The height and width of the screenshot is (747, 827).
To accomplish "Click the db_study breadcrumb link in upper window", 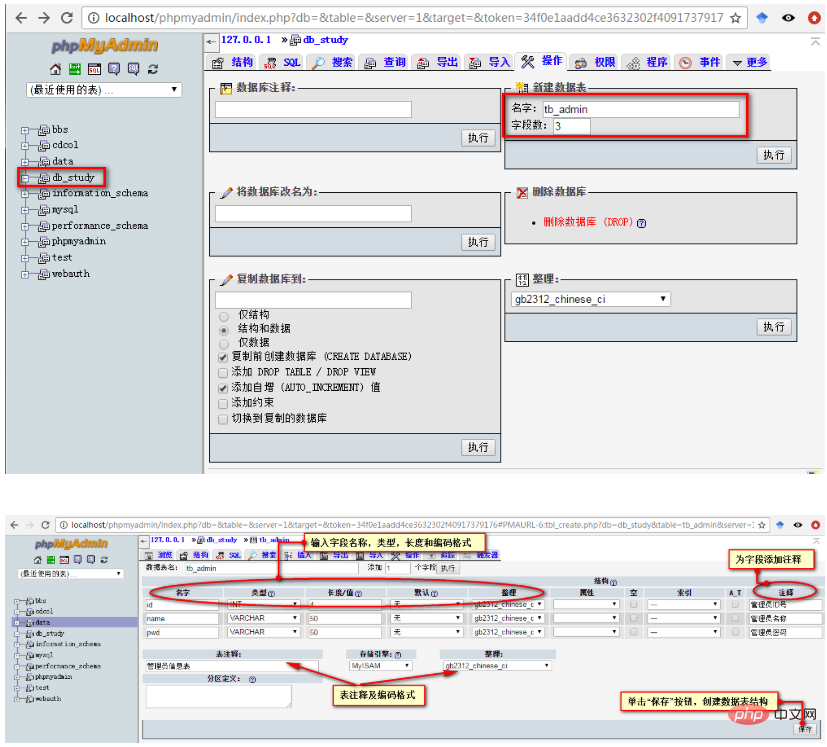I will pos(325,40).
